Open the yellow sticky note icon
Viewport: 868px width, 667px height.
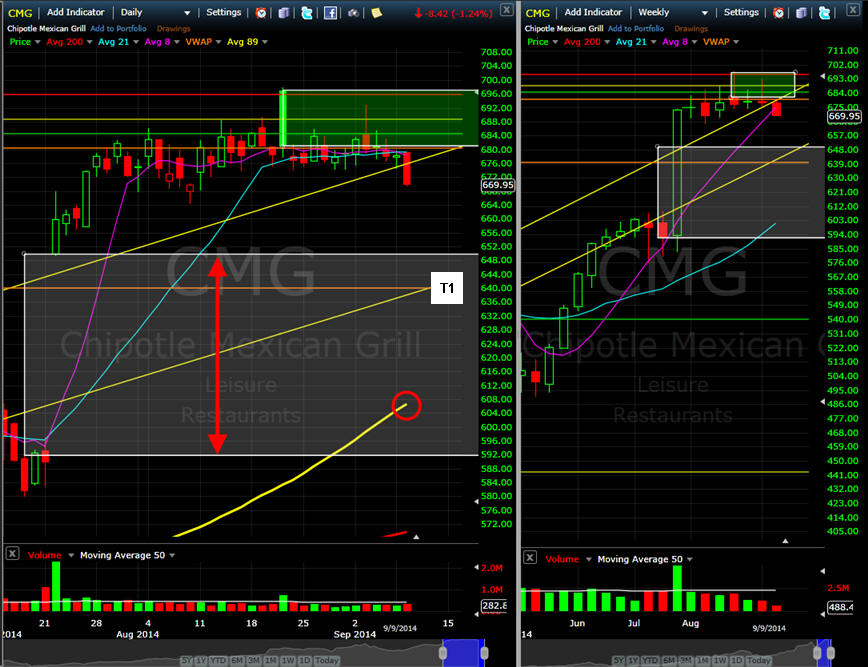[376, 13]
